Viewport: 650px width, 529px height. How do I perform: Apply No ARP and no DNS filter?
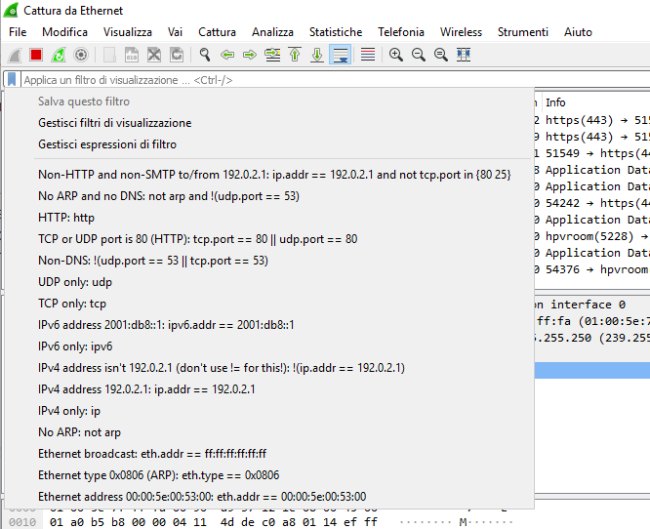click(269, 196)
